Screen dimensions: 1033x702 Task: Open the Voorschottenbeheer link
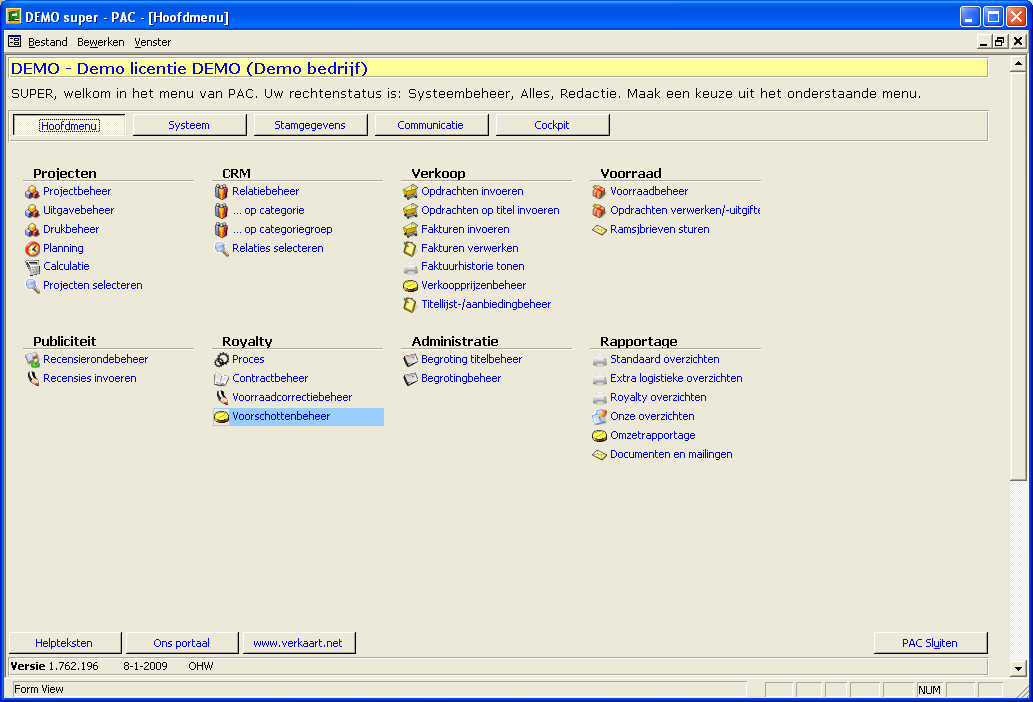[x=281, y=416]
